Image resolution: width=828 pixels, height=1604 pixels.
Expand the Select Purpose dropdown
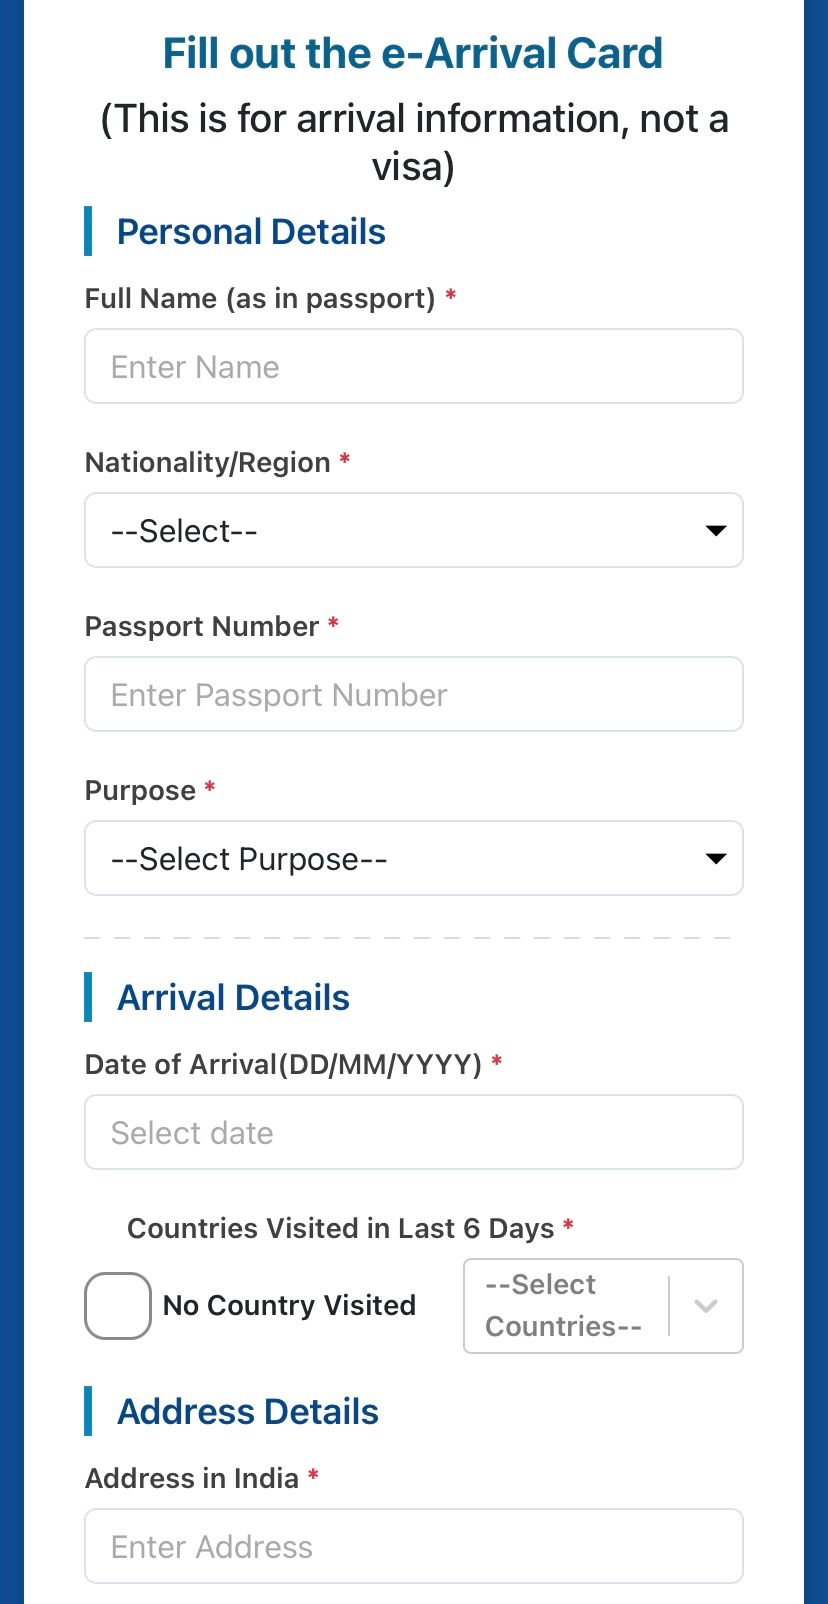point(400,858)
